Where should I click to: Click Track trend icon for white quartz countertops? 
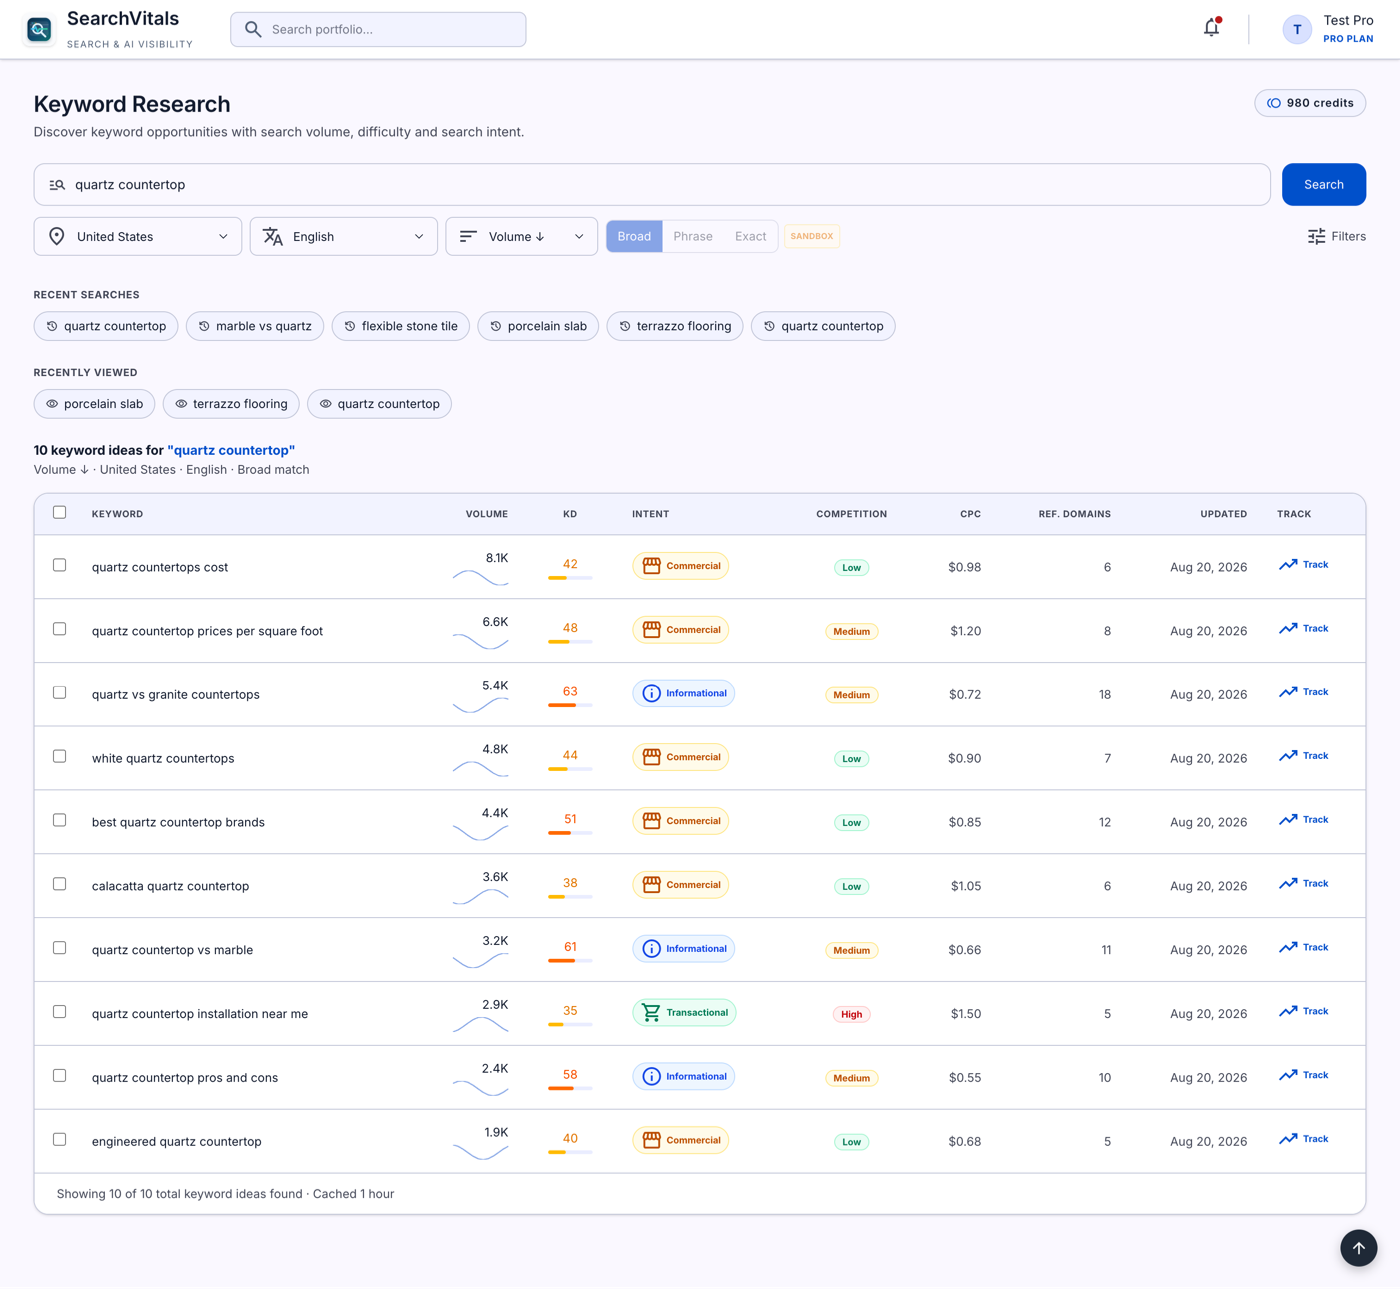click(x=1288, y=756)
